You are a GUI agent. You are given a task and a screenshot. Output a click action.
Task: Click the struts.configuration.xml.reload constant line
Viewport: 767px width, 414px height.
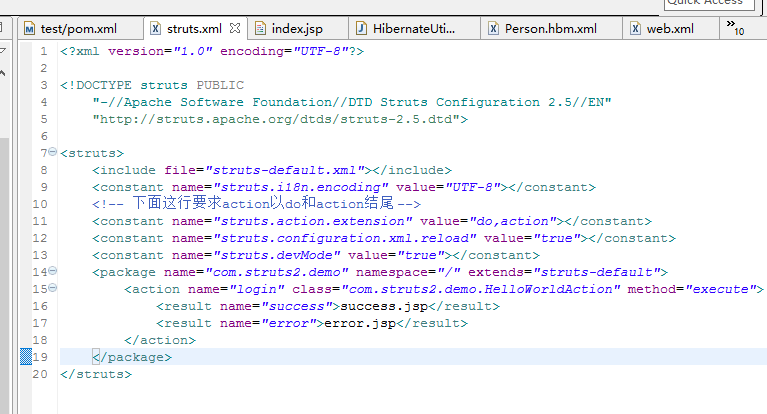(384, 238)
